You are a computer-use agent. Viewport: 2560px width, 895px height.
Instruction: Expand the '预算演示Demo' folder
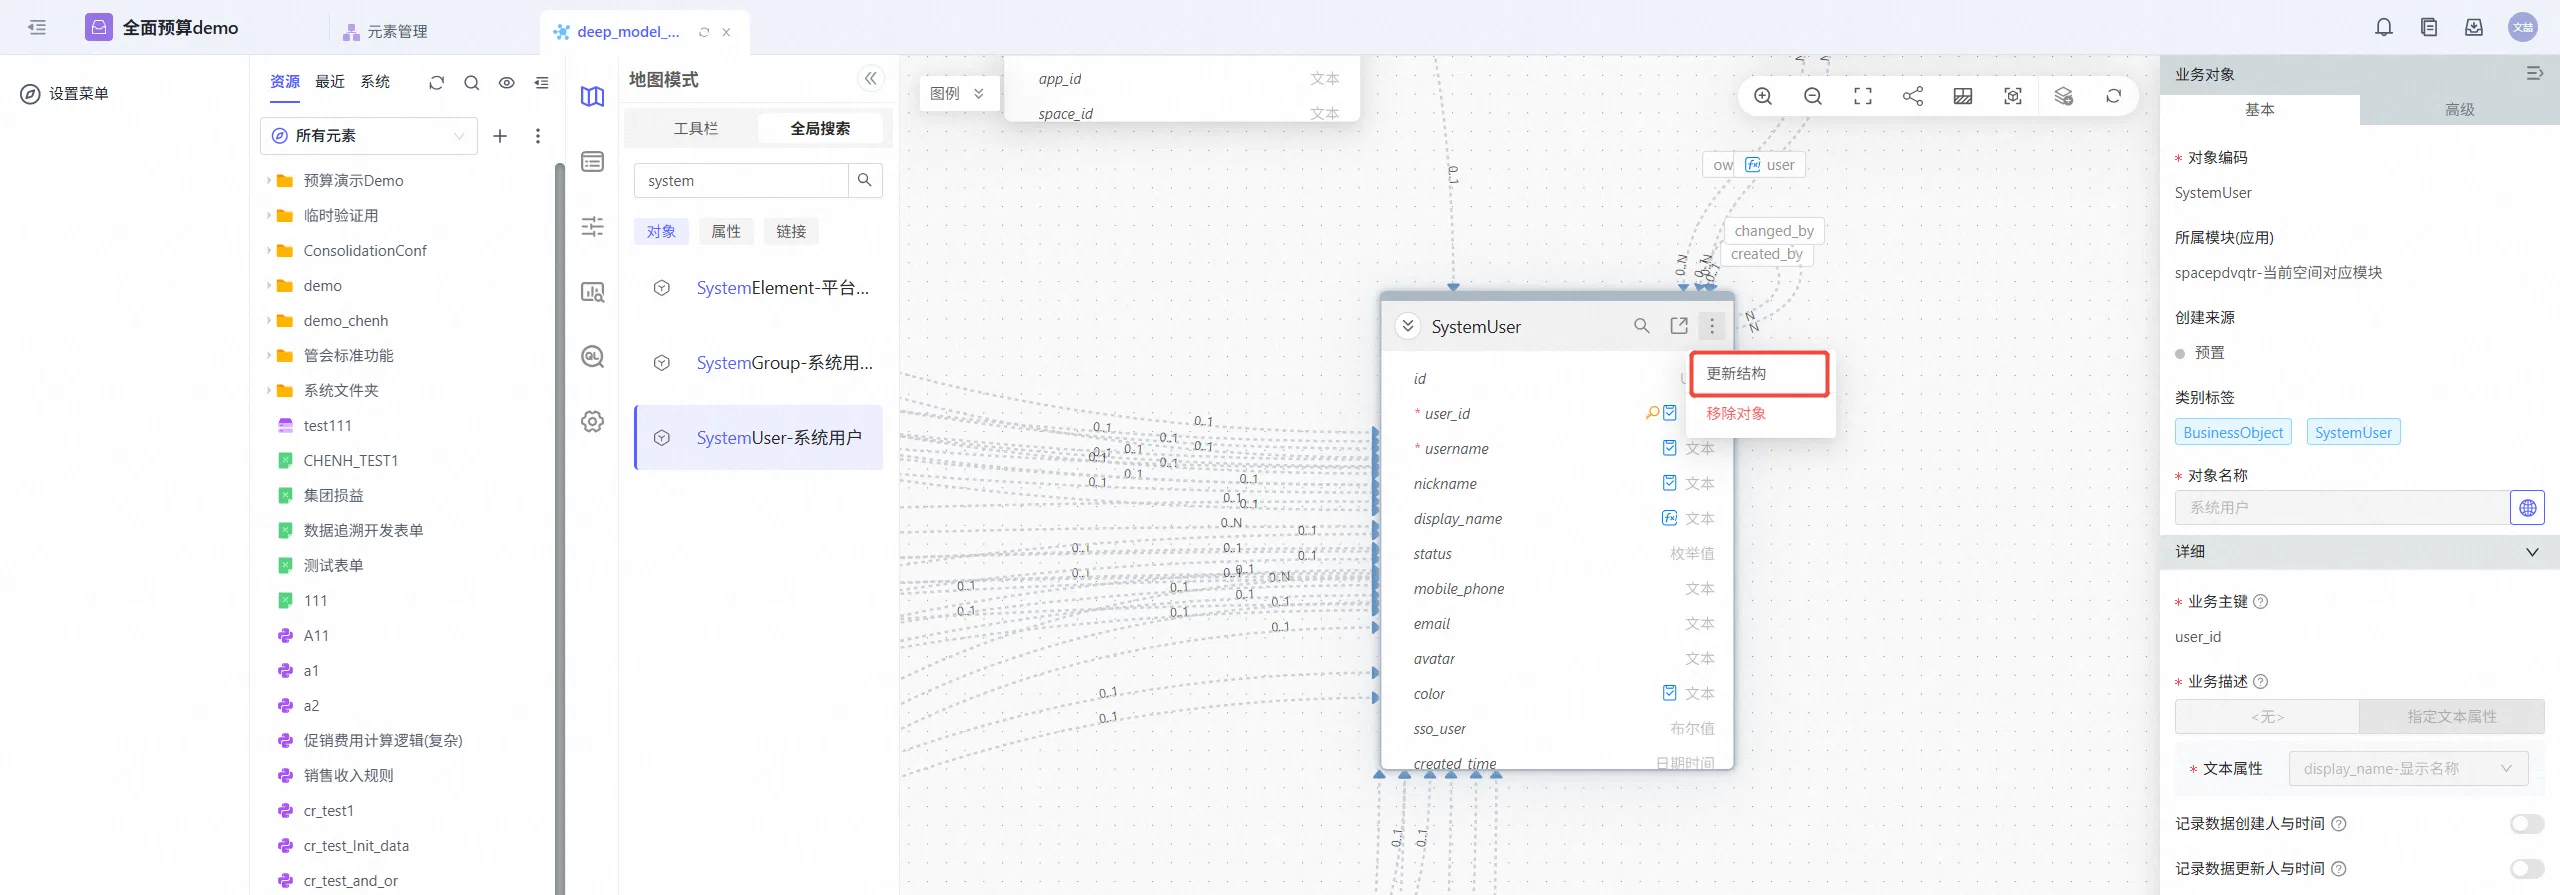point(269,181)
